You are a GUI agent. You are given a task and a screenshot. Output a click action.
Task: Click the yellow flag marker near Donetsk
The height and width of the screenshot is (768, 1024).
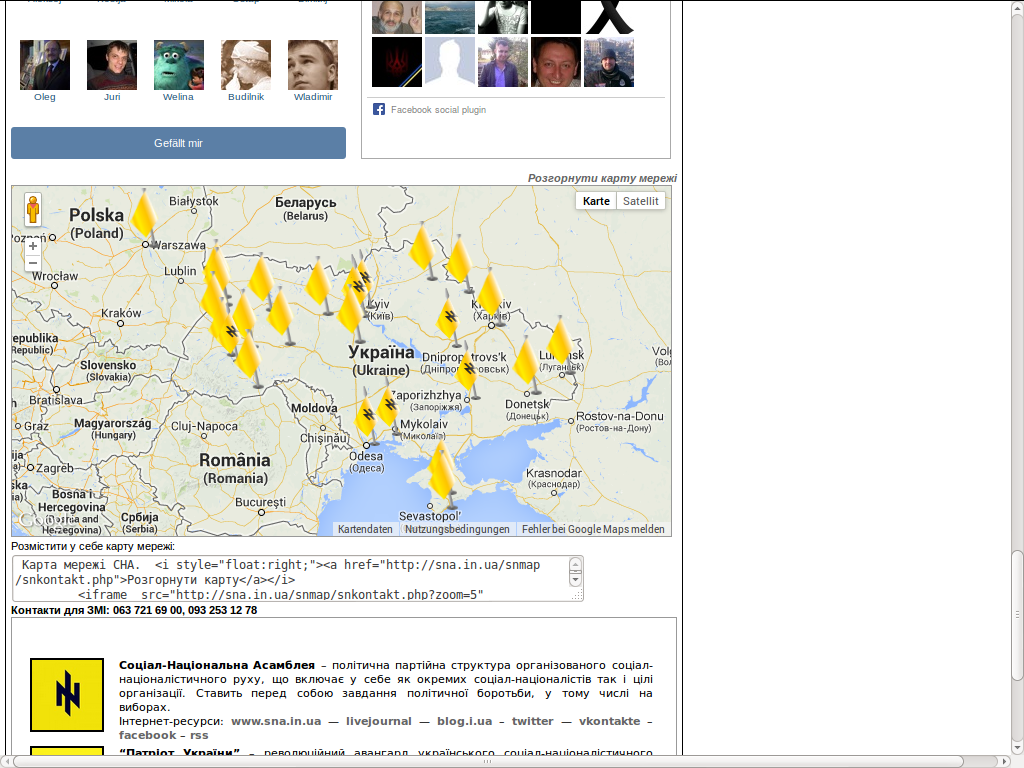(526, 363)
